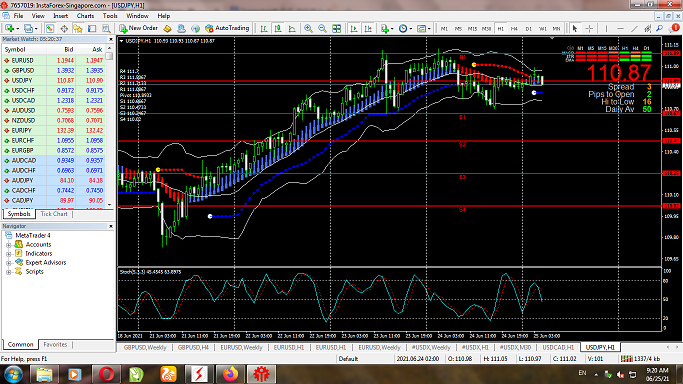Open Opera browser from the taskbar
Image resolution: width=683 pixels, height=384 pixels.
(106, 374)
